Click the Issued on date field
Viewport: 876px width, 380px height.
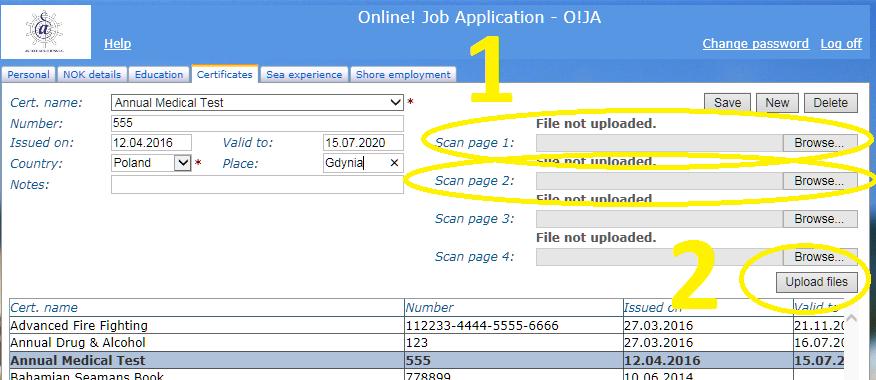[151, 142]
